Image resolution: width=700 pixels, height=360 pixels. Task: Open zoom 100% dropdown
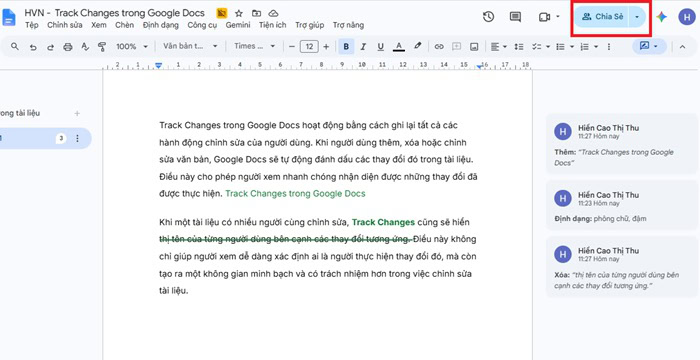pyautogui.click(x=132, y=46)
